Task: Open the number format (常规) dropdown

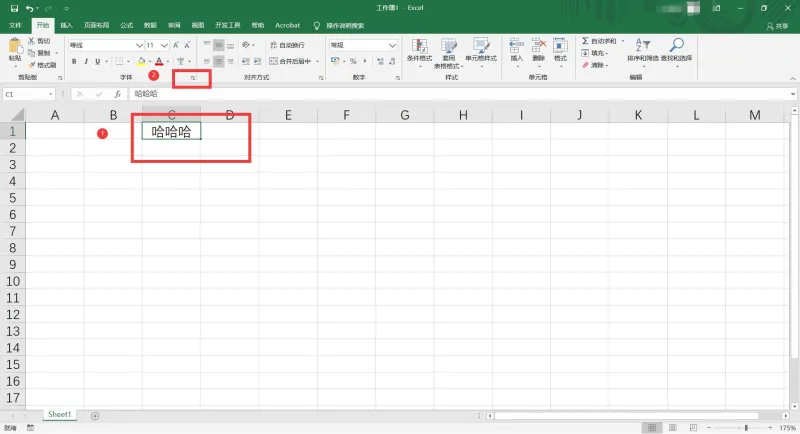Action: [392, 45]
